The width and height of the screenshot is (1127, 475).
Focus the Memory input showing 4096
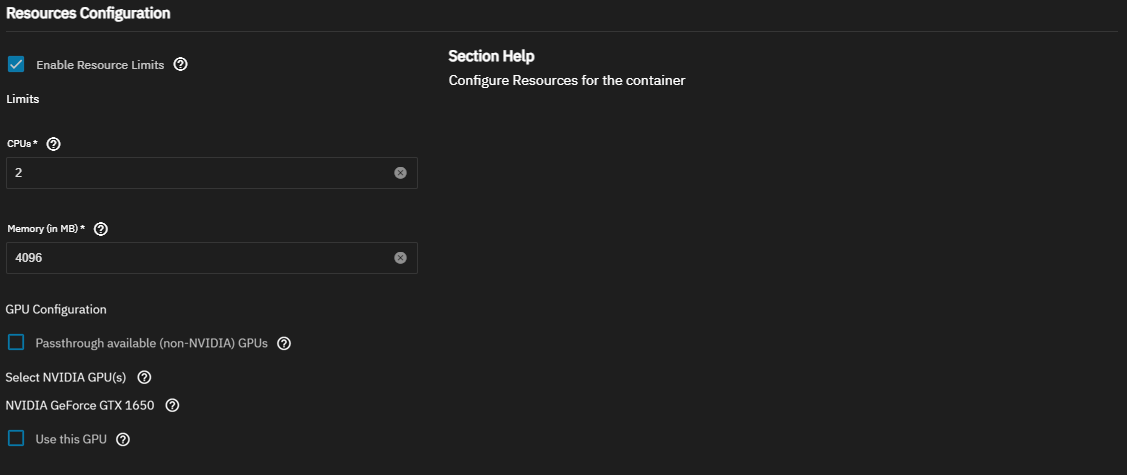[200, 258]
